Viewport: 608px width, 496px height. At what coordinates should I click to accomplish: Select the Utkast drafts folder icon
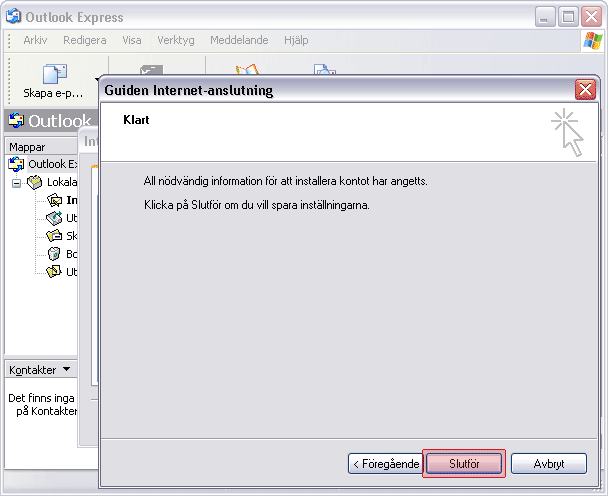[x=55, y=272]
